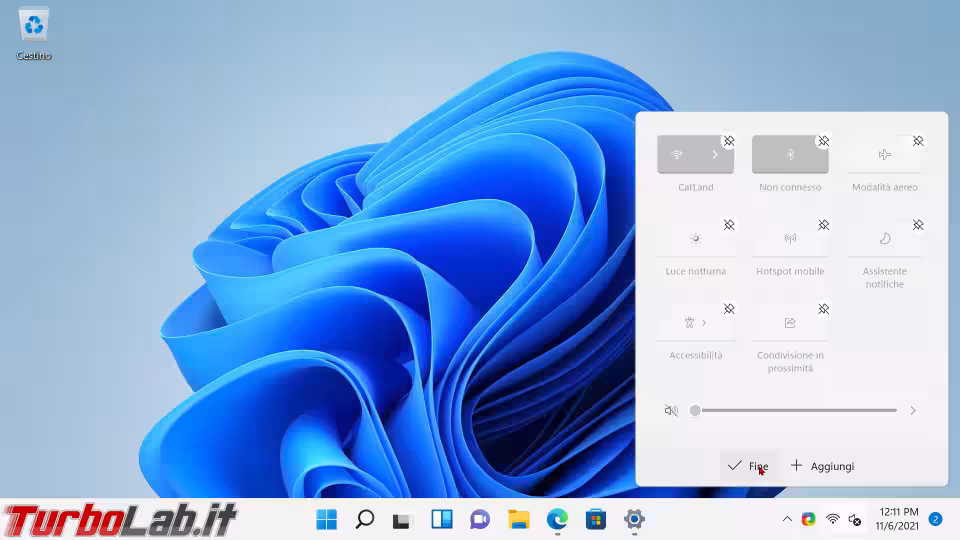960x540 pixels.
Task: Open the Start menu
Action: pos(326,519)
